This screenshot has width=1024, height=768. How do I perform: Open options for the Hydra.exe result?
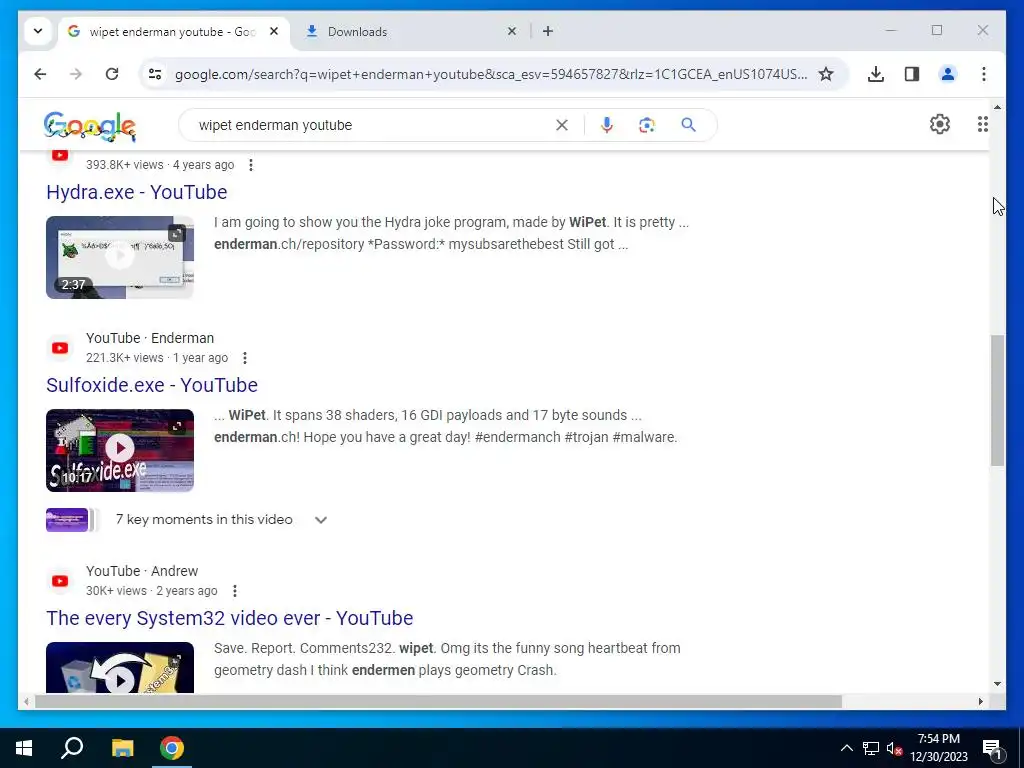point(251,165)
